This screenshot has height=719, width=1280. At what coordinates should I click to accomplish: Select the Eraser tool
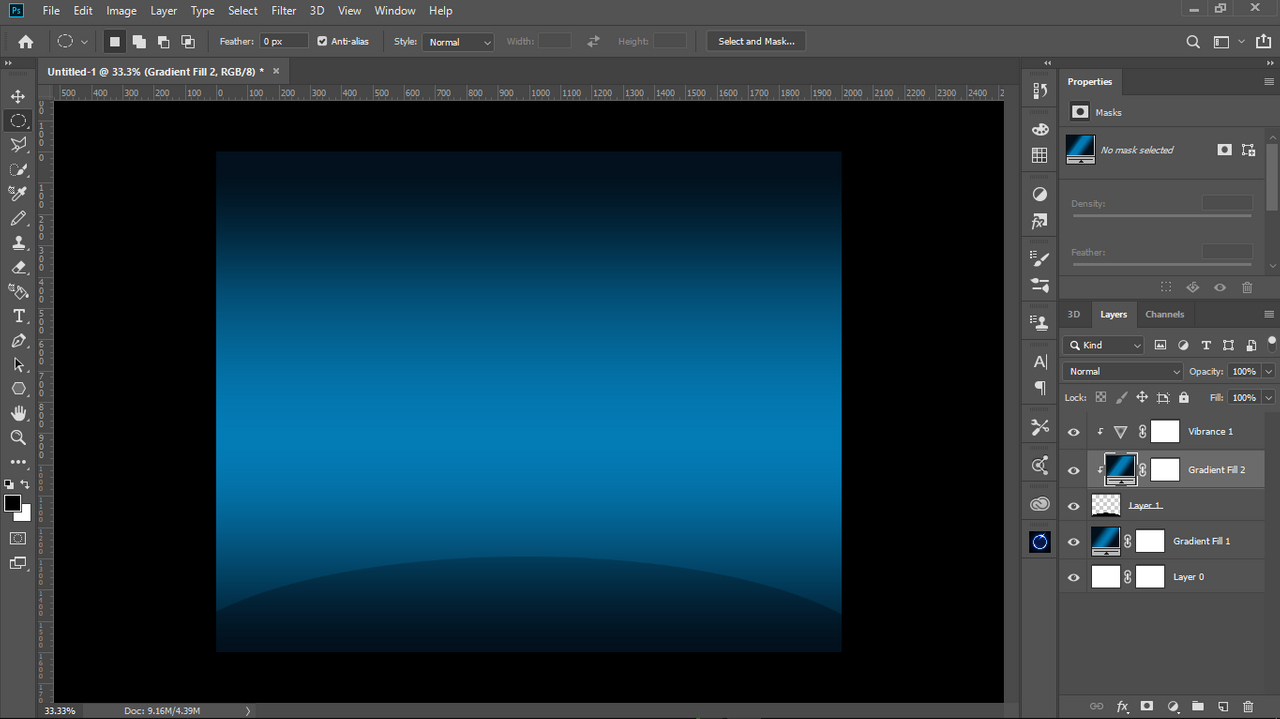click(x=18, y=267)
